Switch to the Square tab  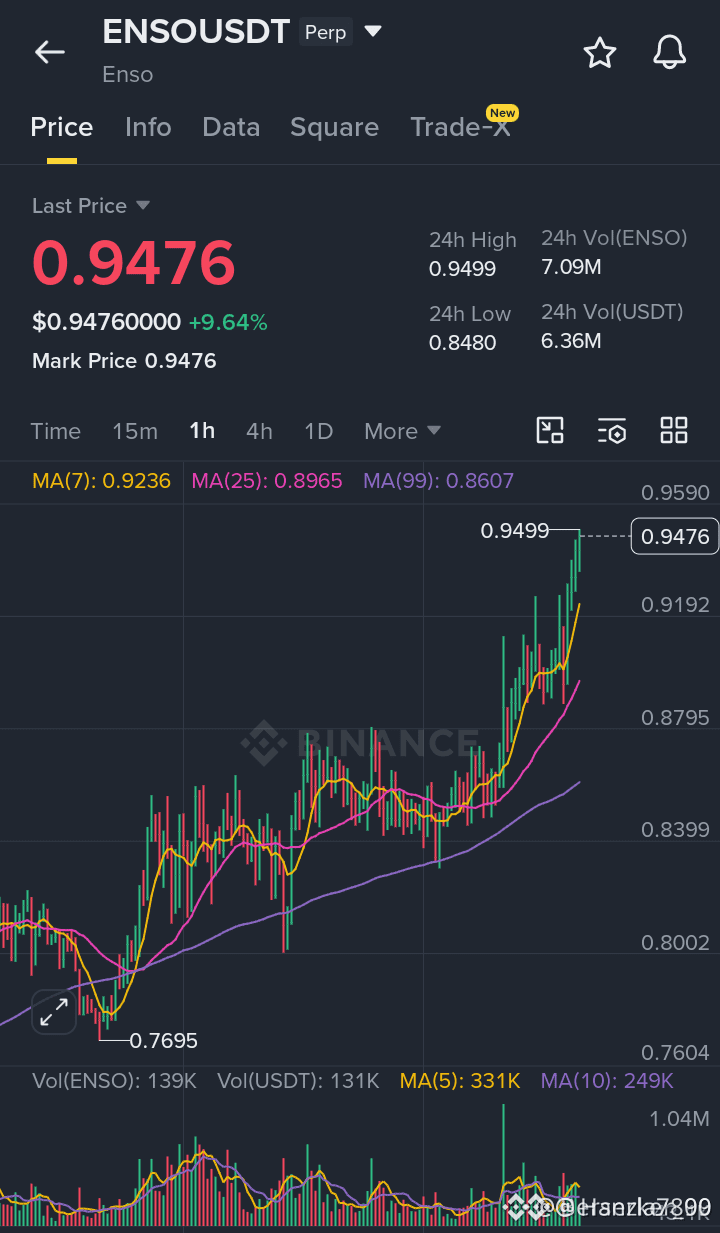point(334,127)
